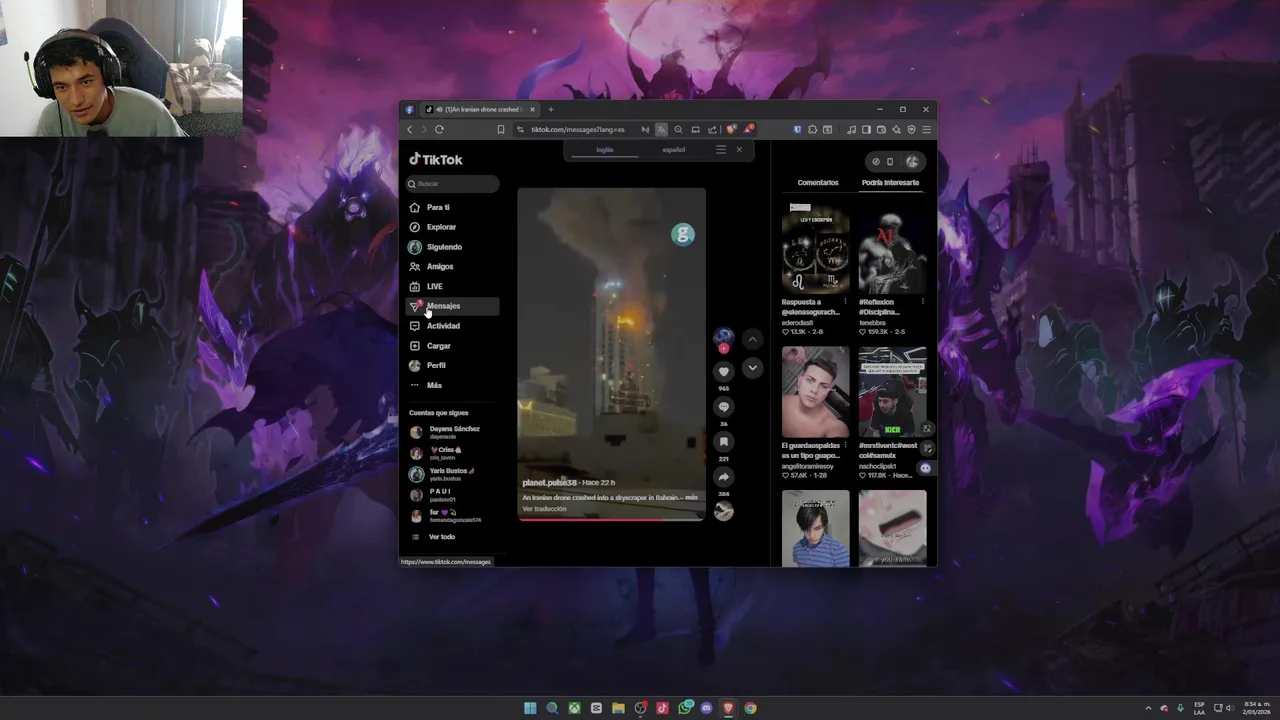This screenshot has width=1280, height=720.
Task: Click Ver traducción under video caption
Action: (x=544, y=509)
